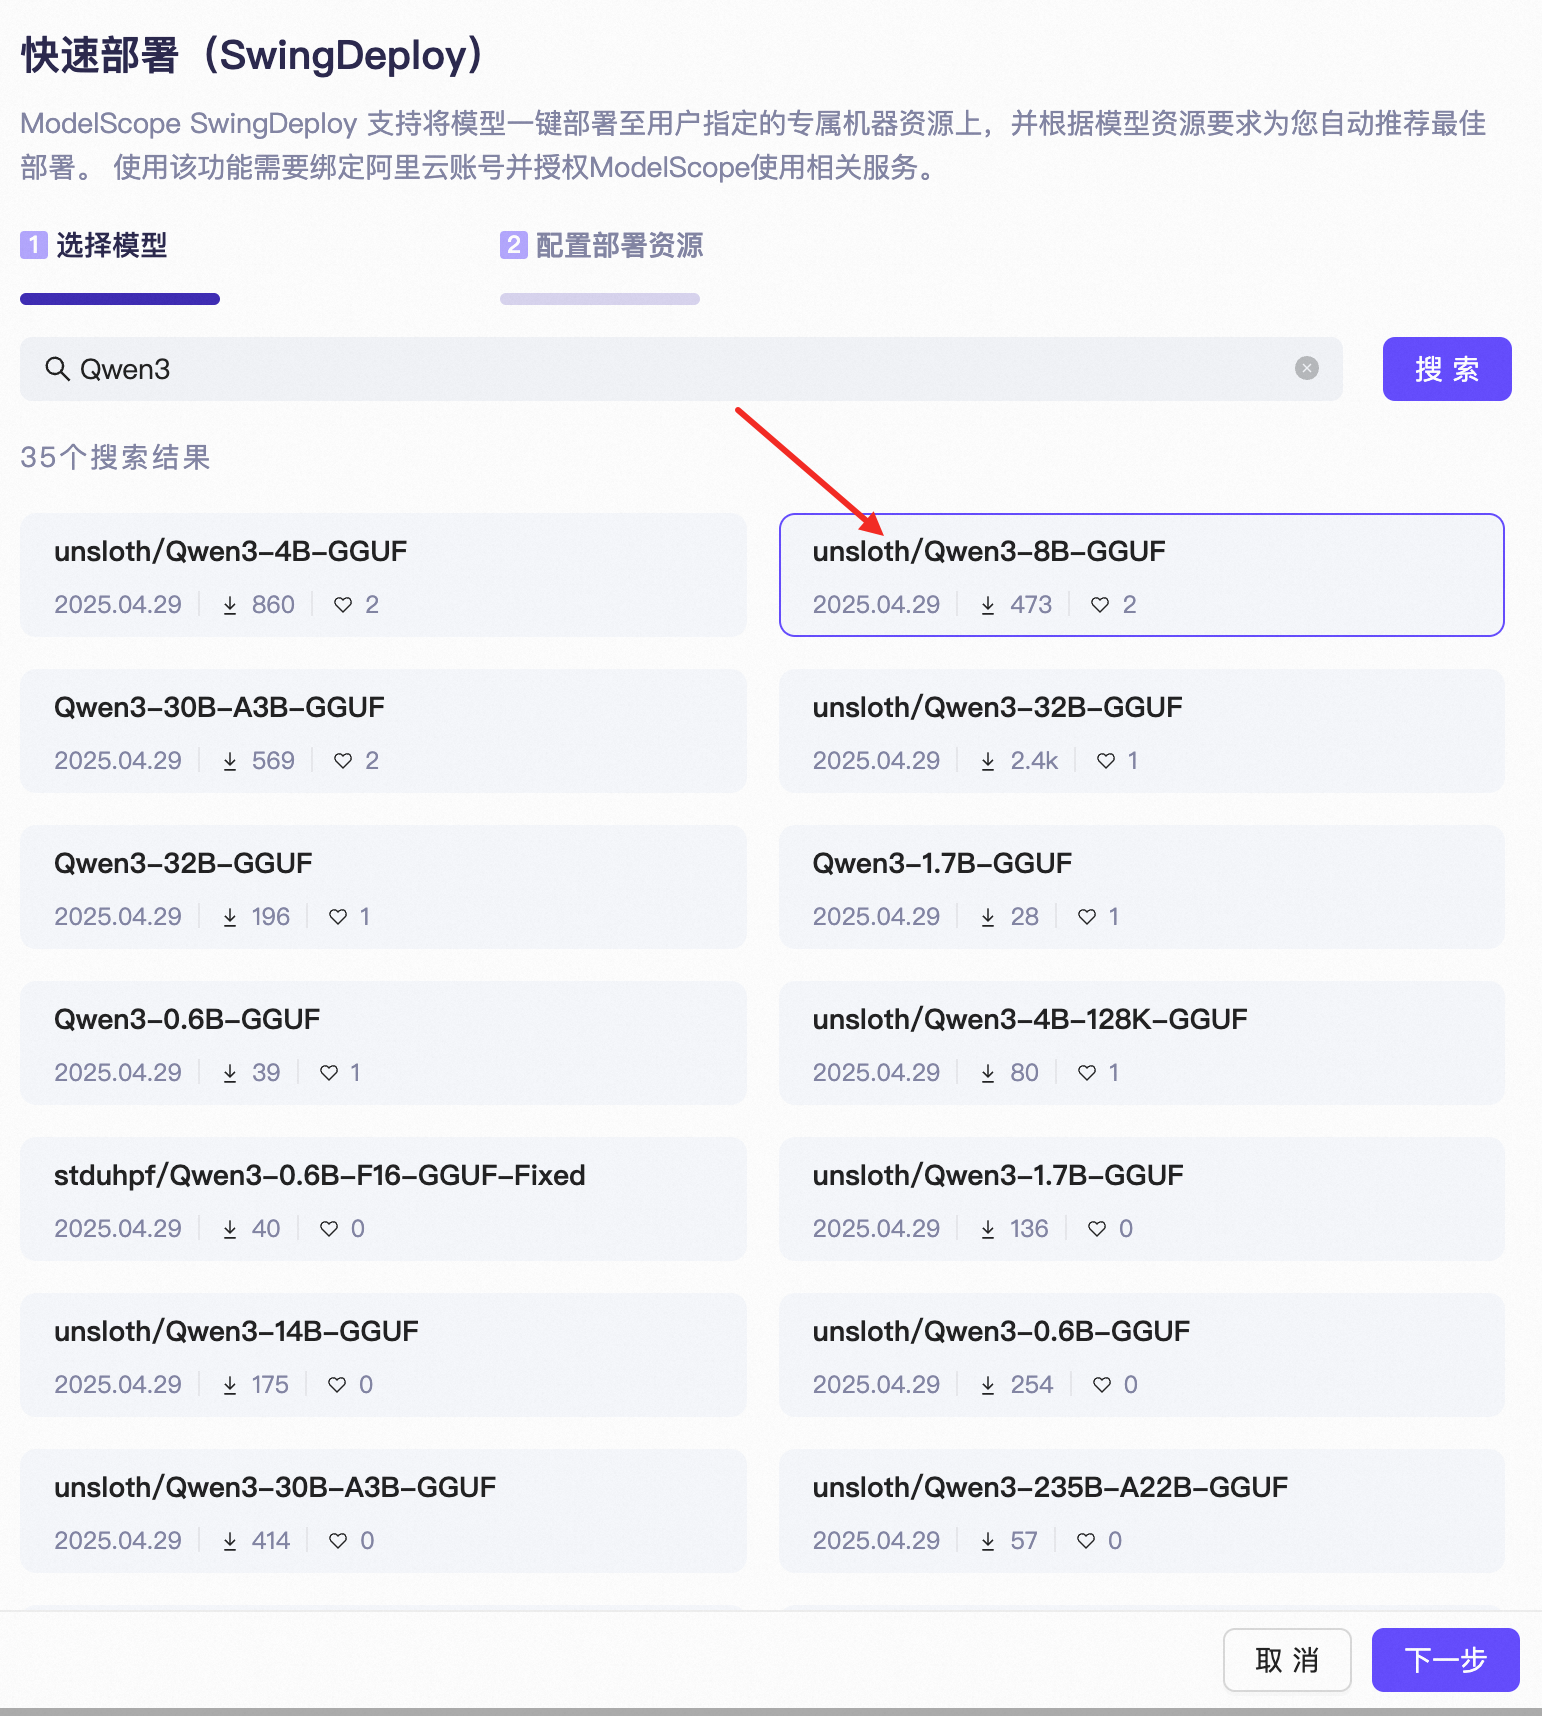Click heart icon on unsloth/Qwen3-0.6B-GGUF card
Image resolution: width=1542 pixels, height=1716 pixels.
coord(1102,1385)
